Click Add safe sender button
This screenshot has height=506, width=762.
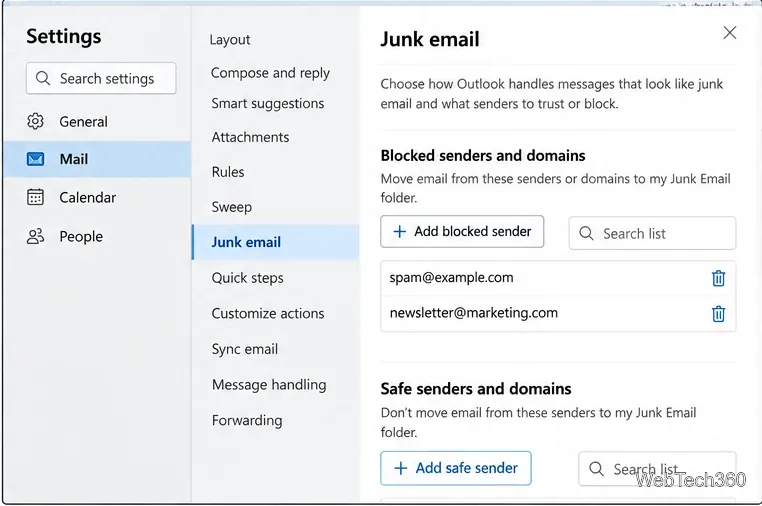455,468
